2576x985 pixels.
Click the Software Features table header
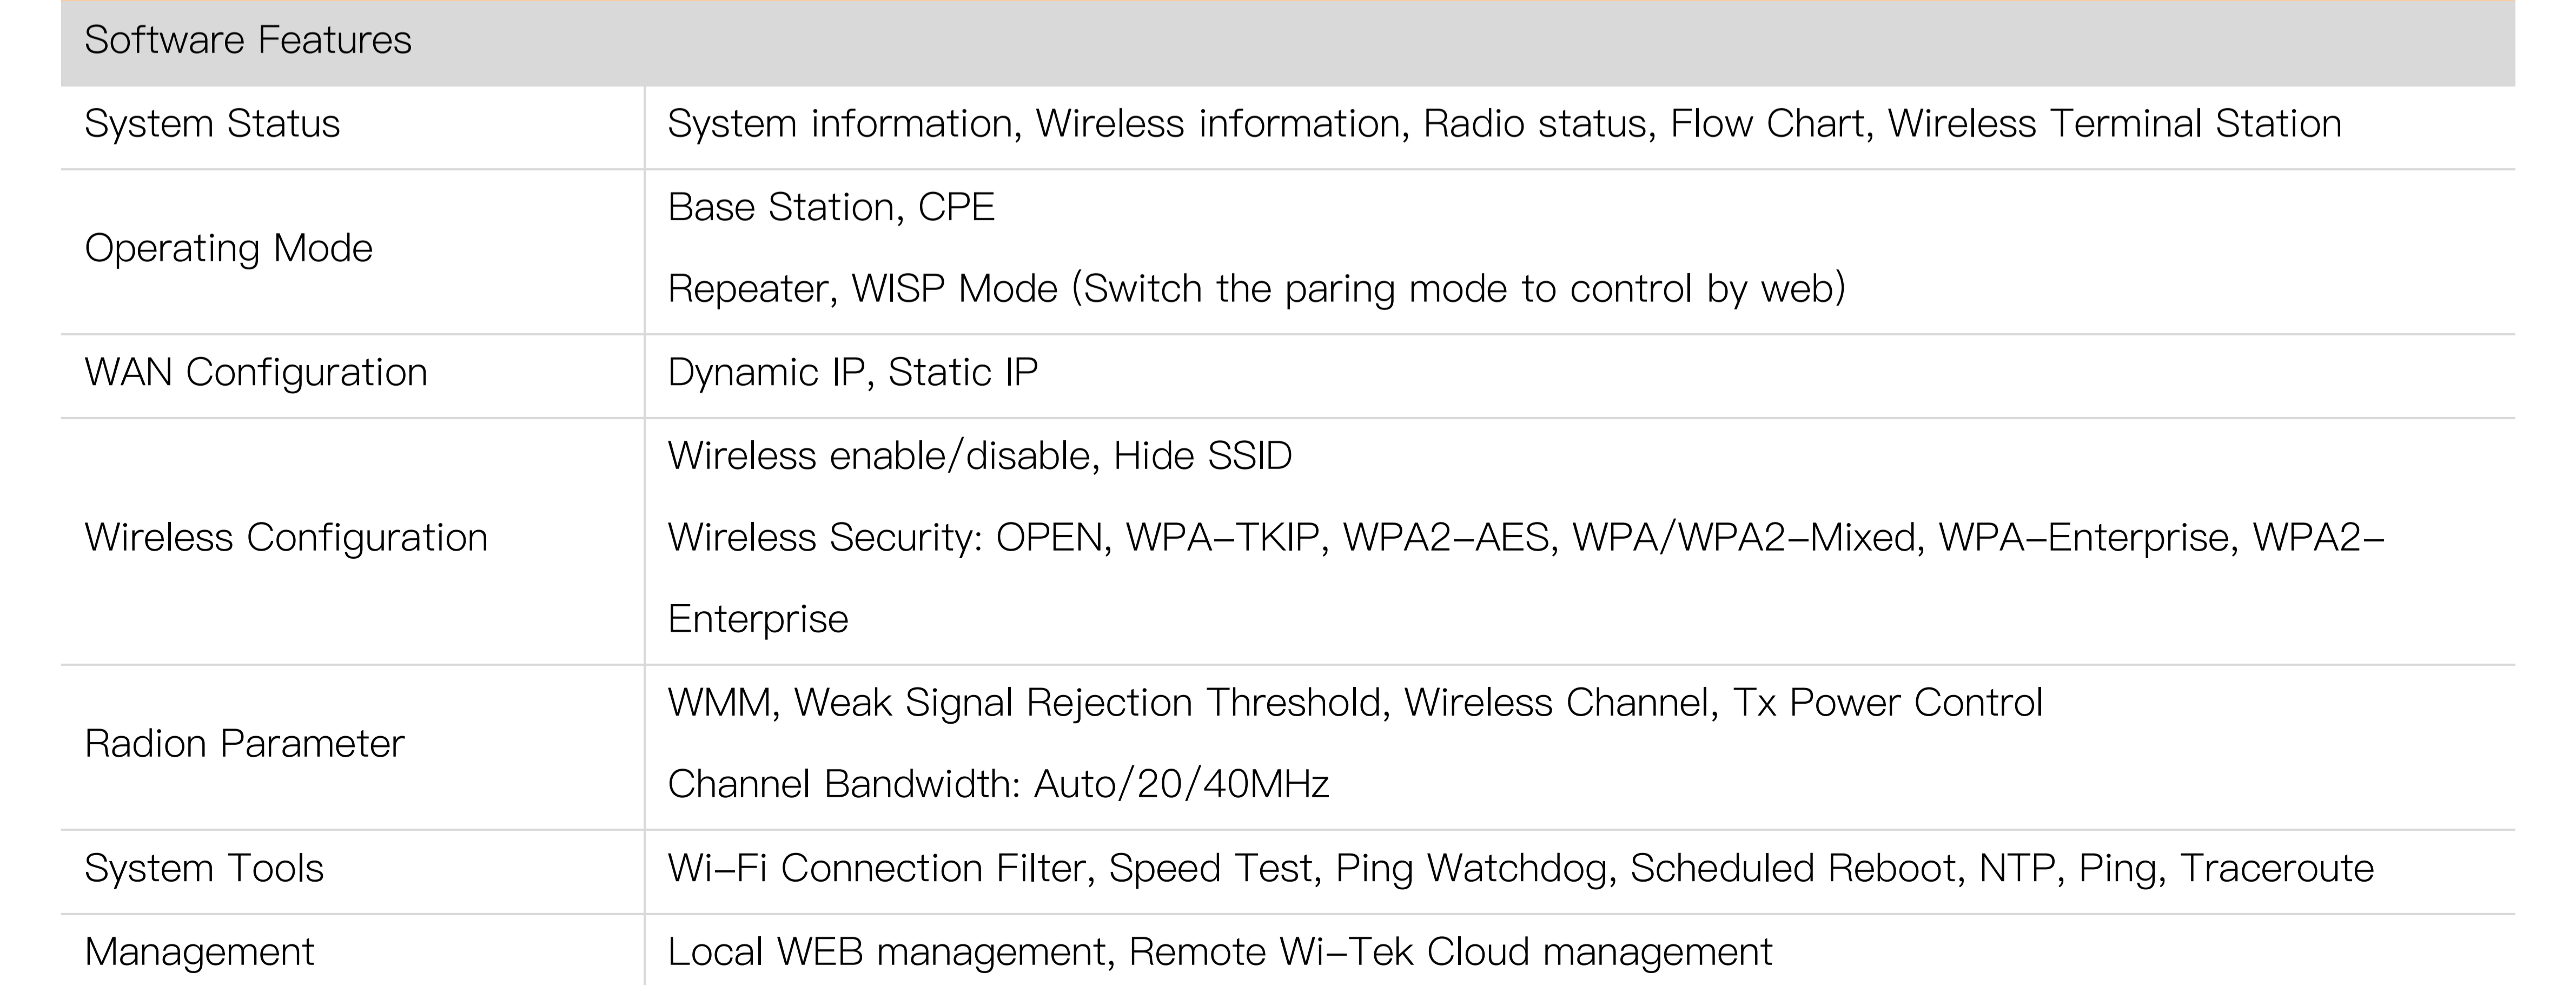pyautogui.click(x=248, y=41)
